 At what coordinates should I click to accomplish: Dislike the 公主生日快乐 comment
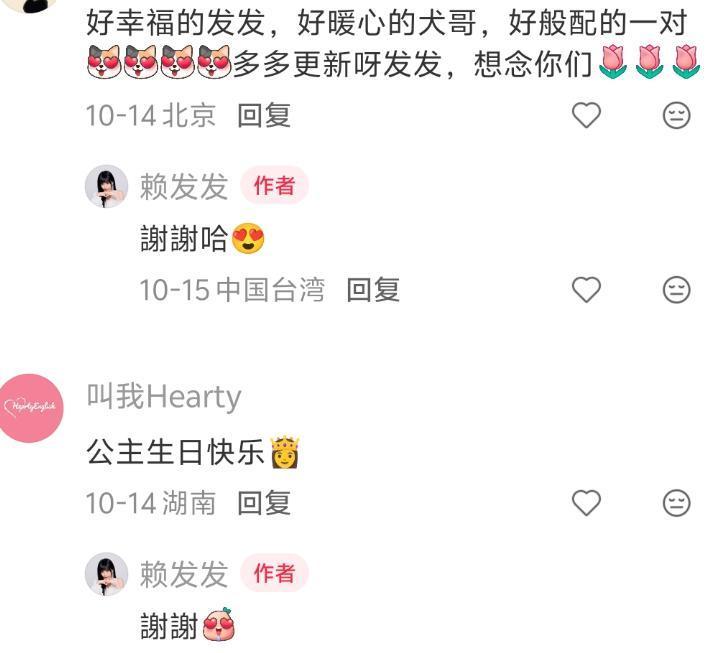[x=676, y=503]
